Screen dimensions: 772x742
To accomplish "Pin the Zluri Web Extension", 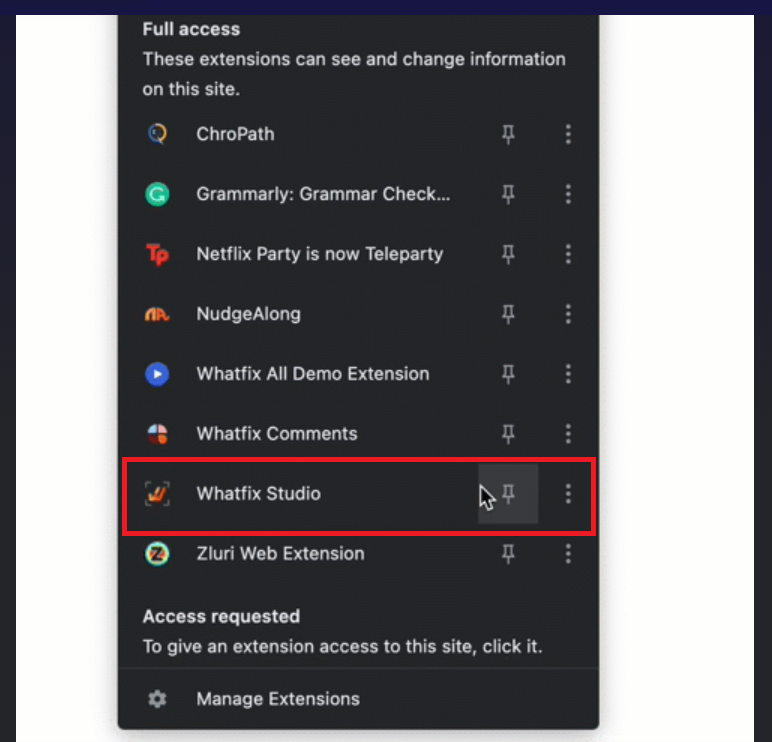I will coord(509,554).
